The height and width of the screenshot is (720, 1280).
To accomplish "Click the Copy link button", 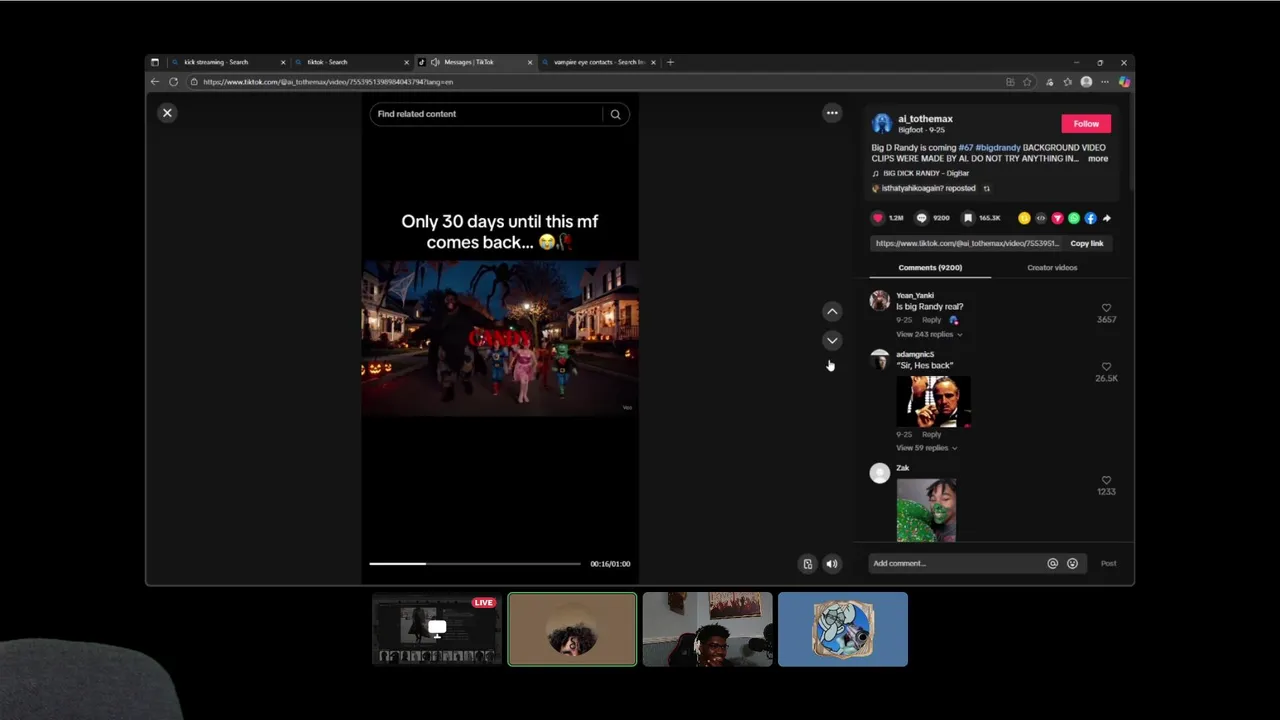I will pos(1087,244).
